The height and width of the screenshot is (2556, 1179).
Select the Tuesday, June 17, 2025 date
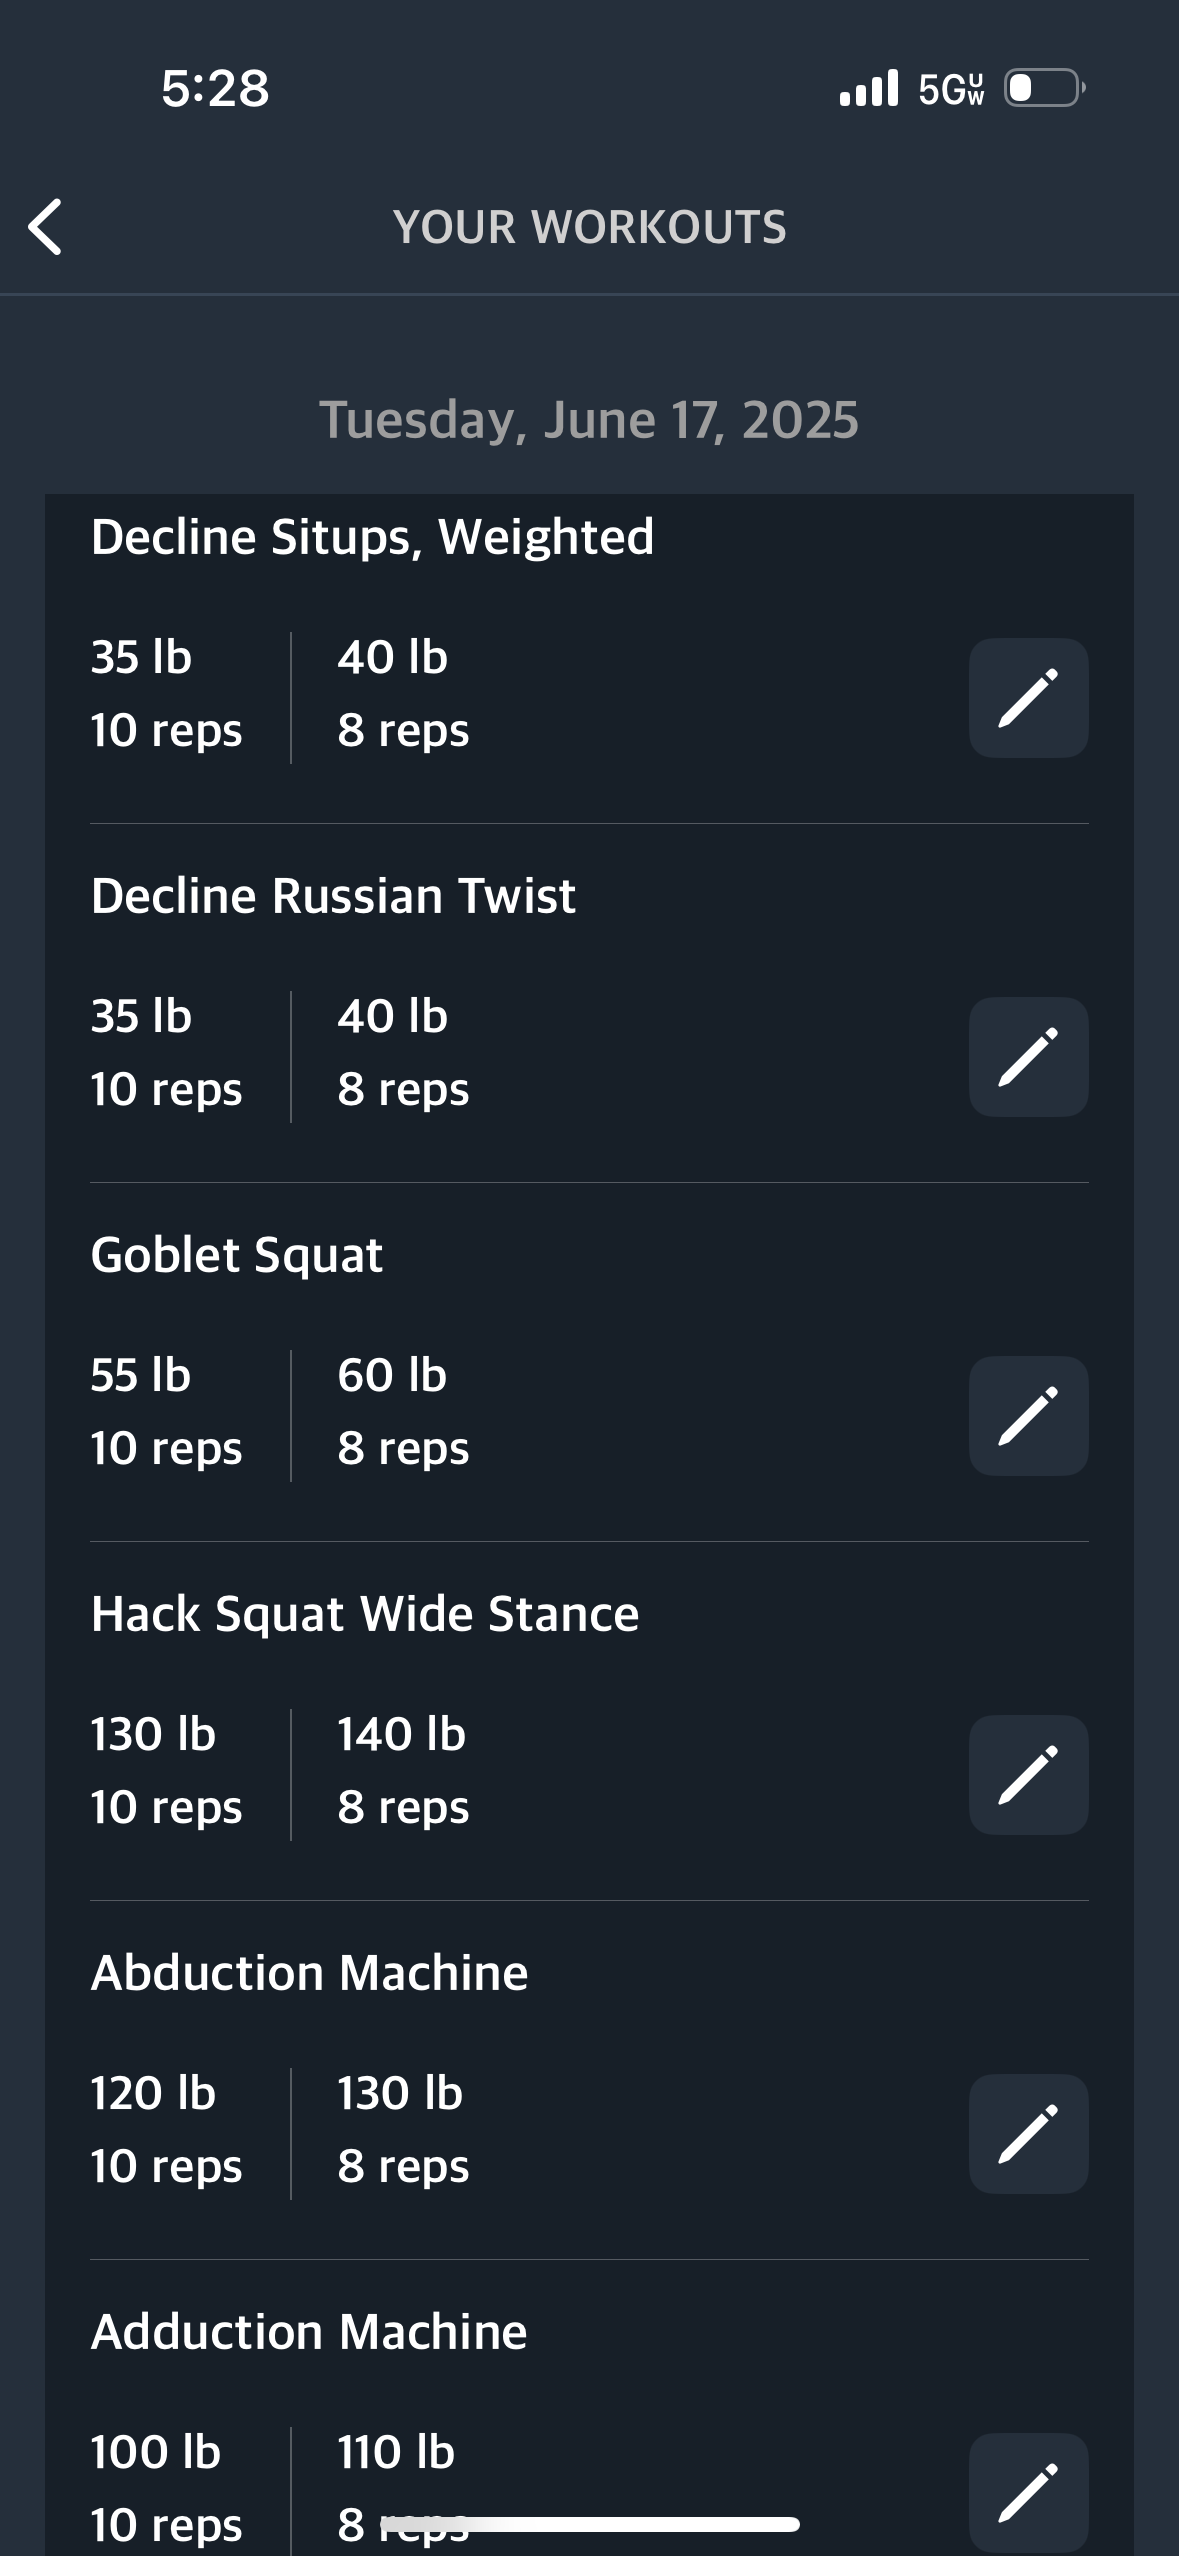tap(589, 420)
